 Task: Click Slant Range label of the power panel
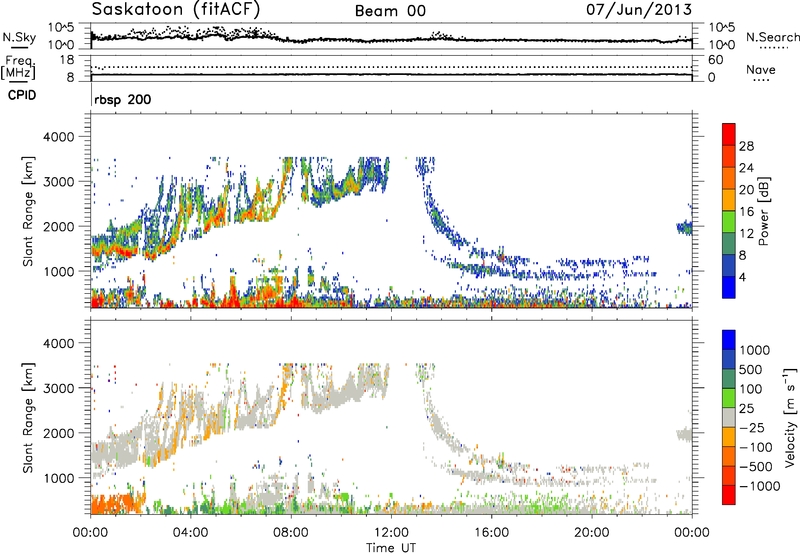coord(28,211)
